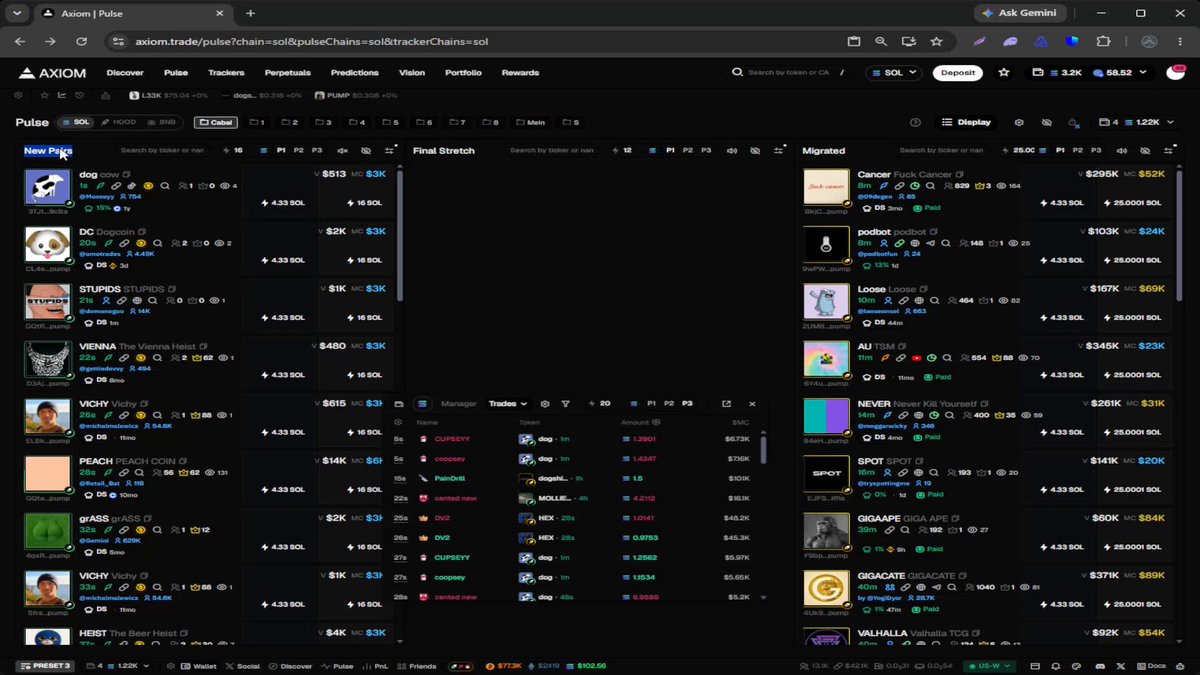Bookmark this page with star icon

coord(936,42)
